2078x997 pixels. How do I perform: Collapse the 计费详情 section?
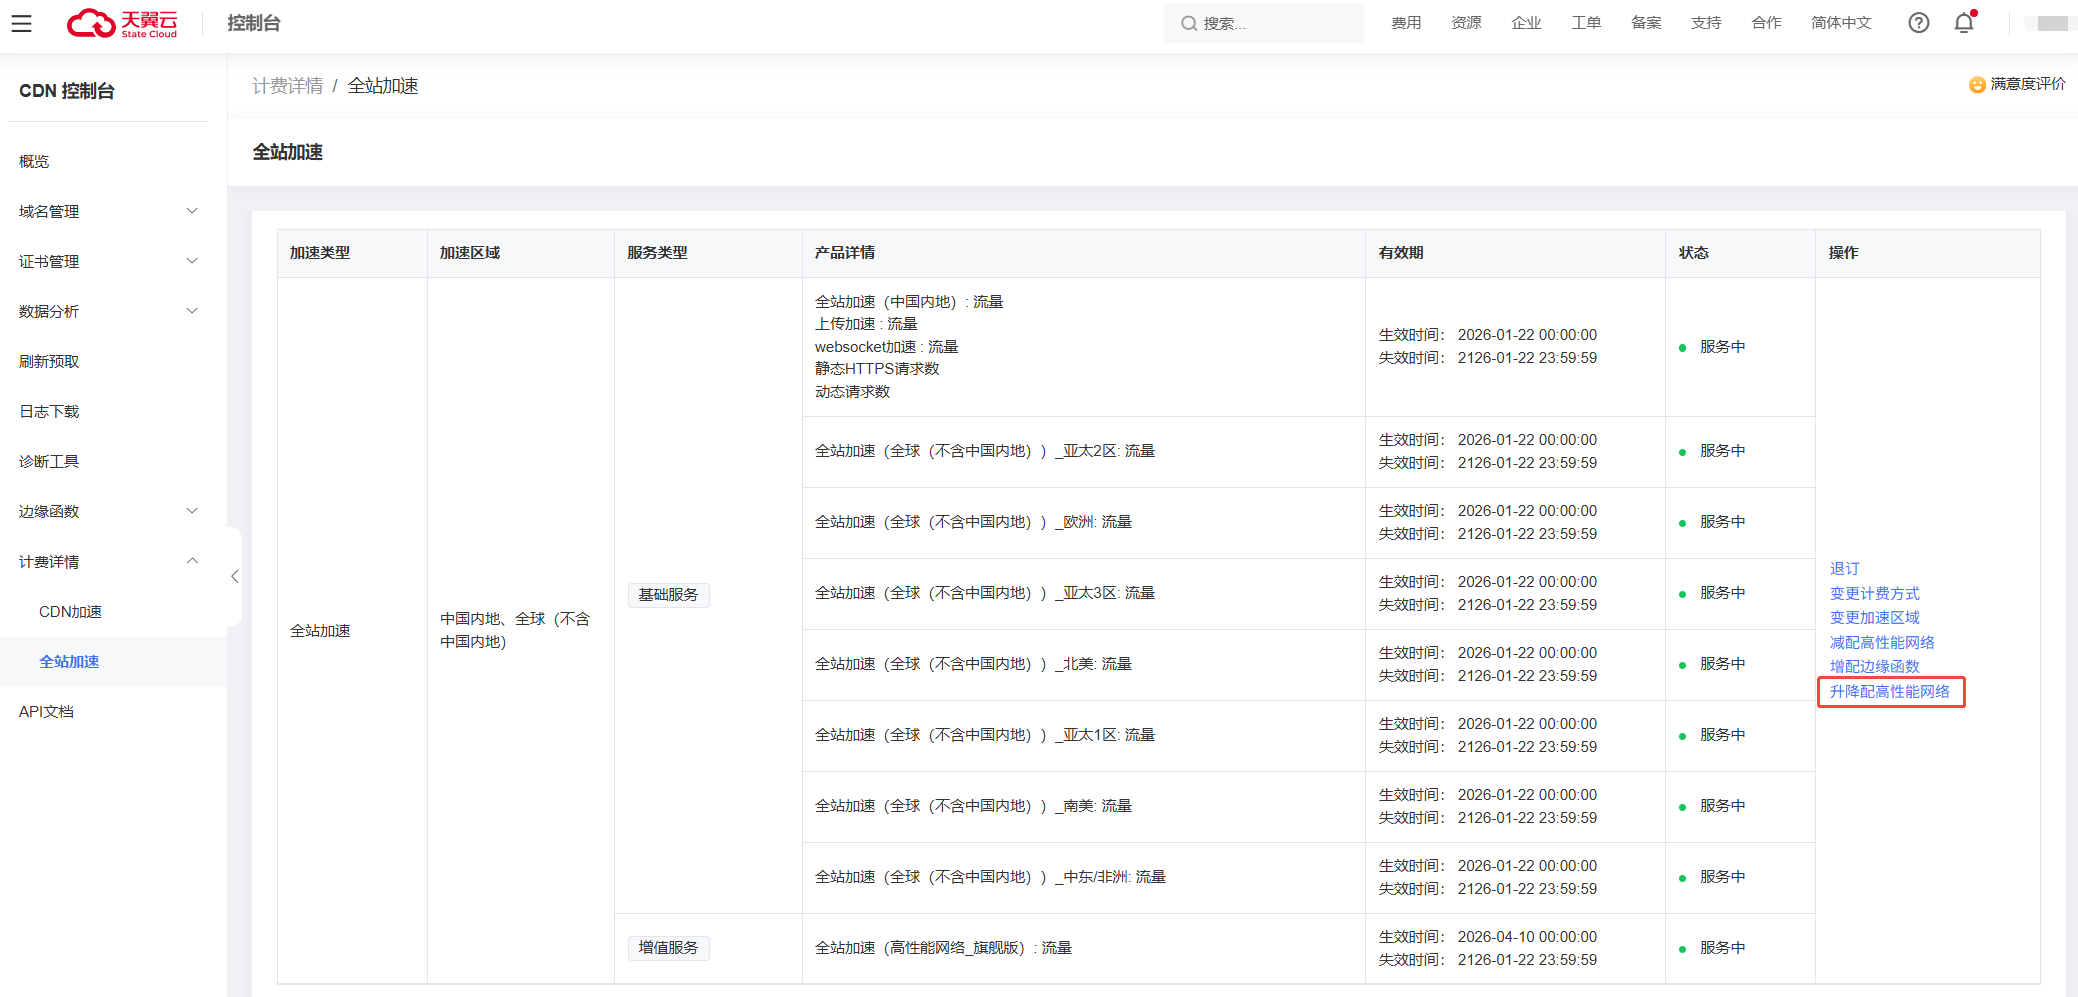[108, 562]
